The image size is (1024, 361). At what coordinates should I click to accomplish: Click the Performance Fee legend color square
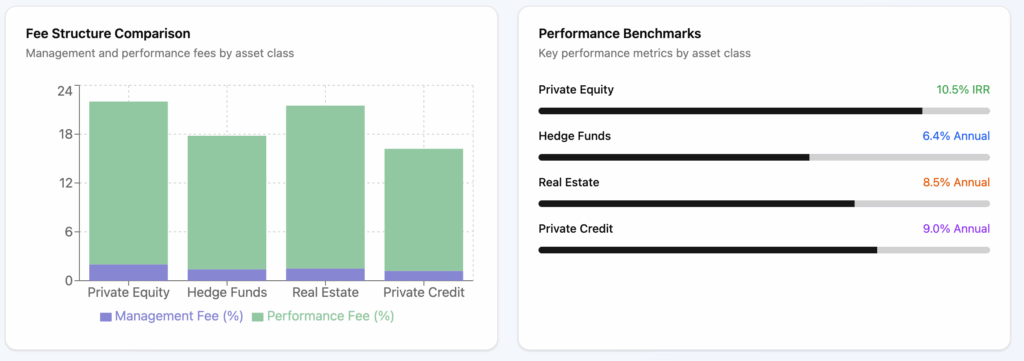click(x=257, y=317)
